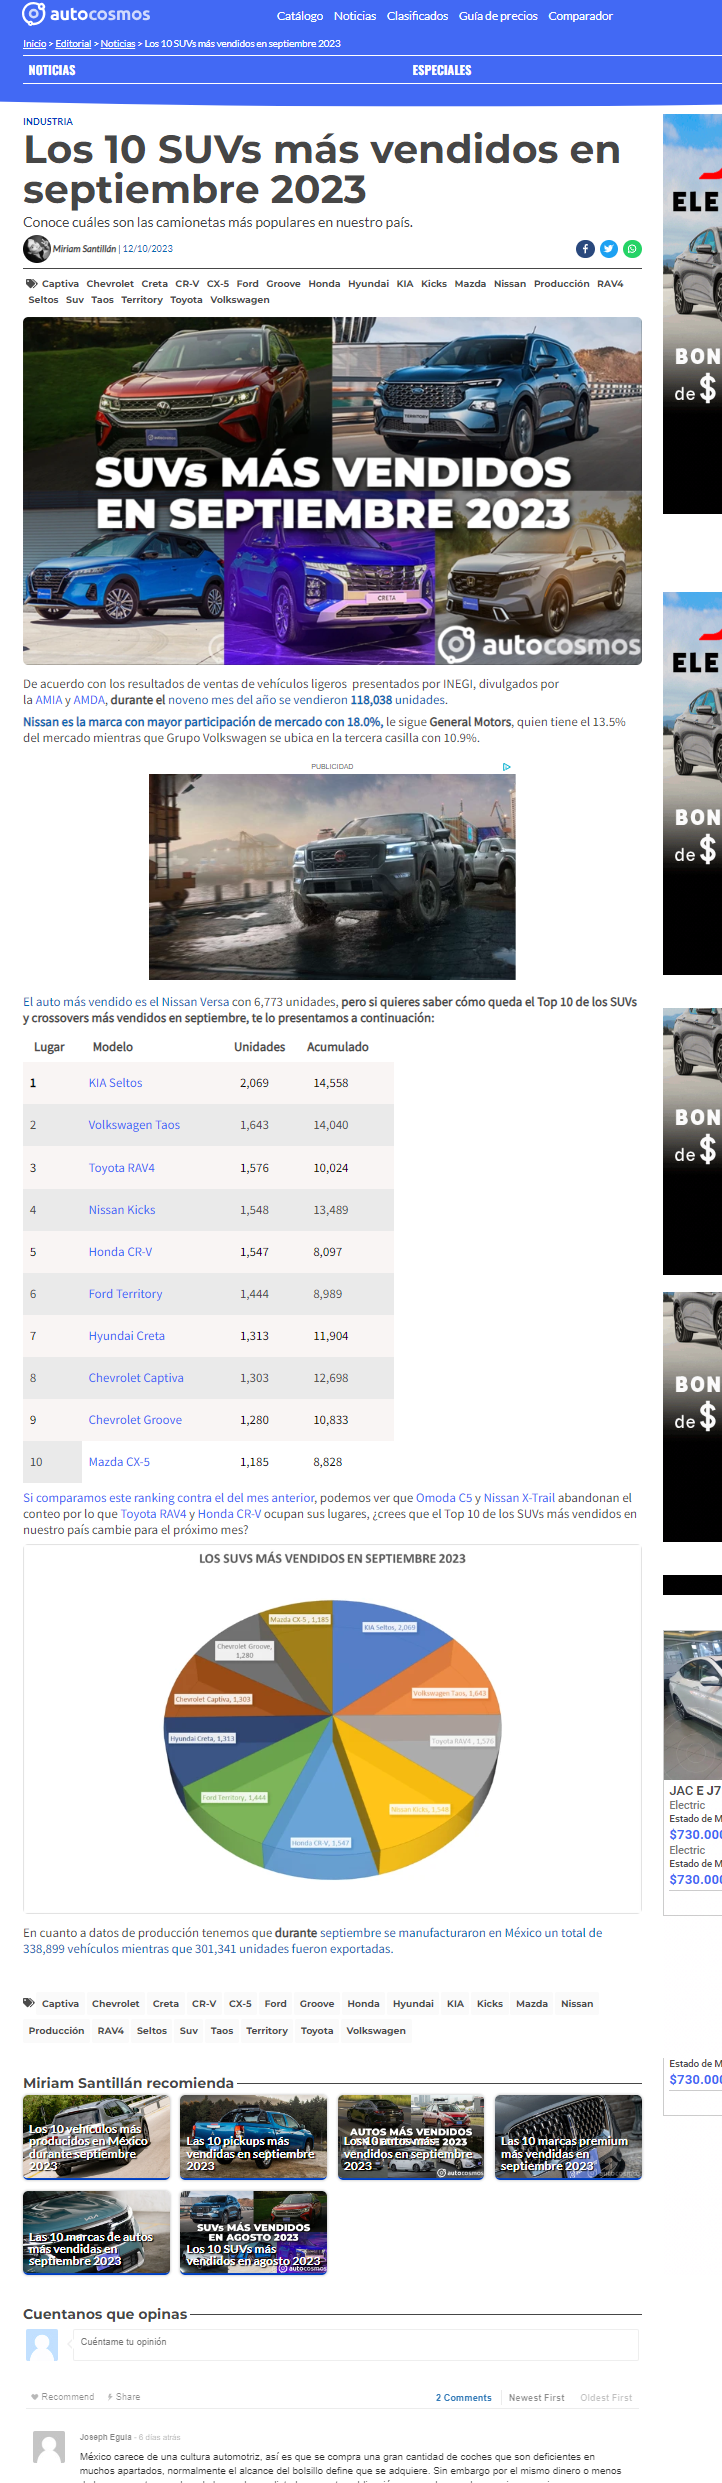Select the 2 Comments tab
Viewport: 722px width, 2483px height.
[x=463, y=2398]
